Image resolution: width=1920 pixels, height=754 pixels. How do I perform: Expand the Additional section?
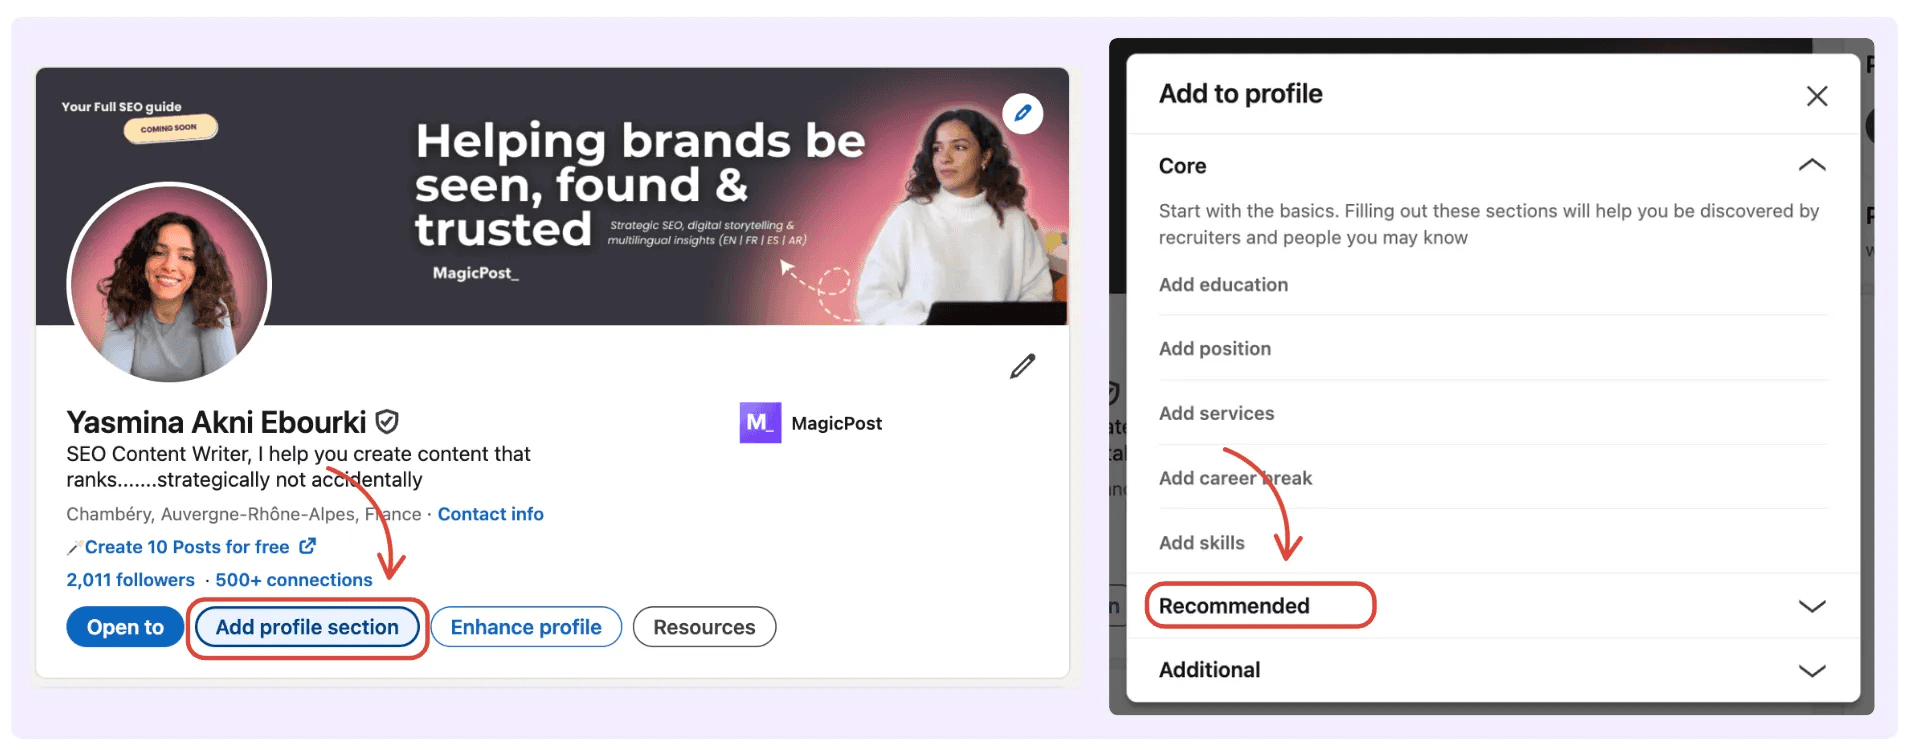pyautogui.click(x=1492, y=670)
